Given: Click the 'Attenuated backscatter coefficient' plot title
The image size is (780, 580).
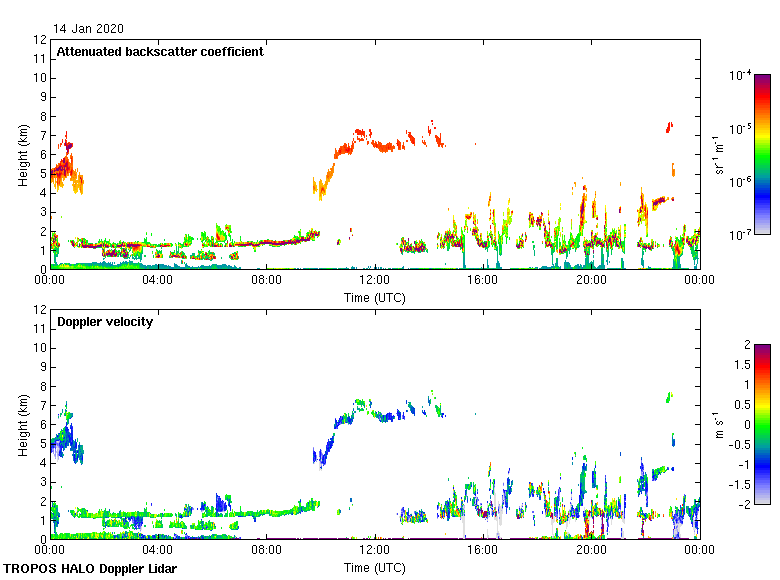Looking at the screenshot, I should tap(160, 52).
